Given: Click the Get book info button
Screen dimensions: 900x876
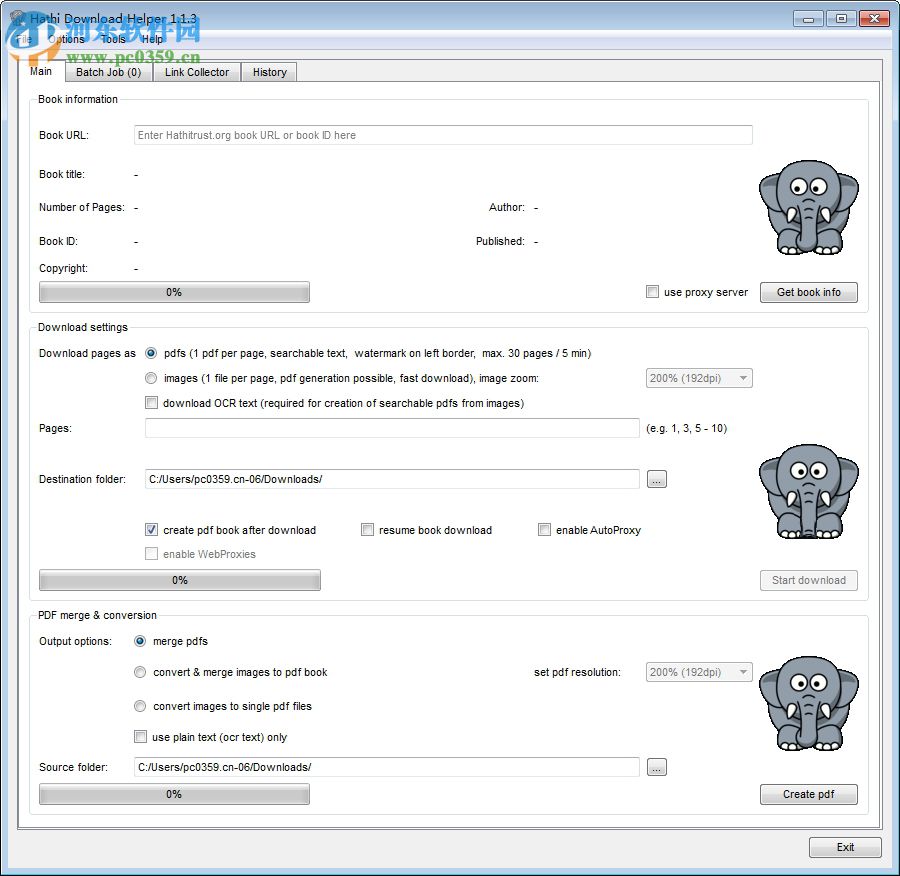Looking at the screenshot, I should click(x=808, y=292).
